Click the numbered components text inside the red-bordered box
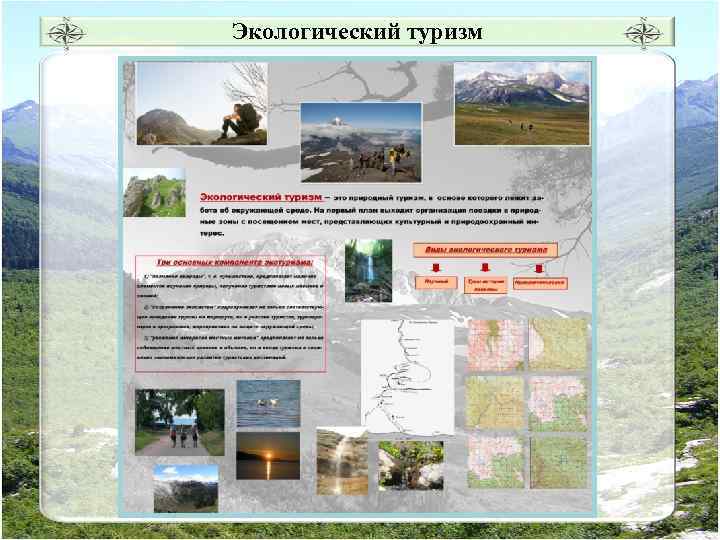 pyautogui.click(x=231, y=317)
